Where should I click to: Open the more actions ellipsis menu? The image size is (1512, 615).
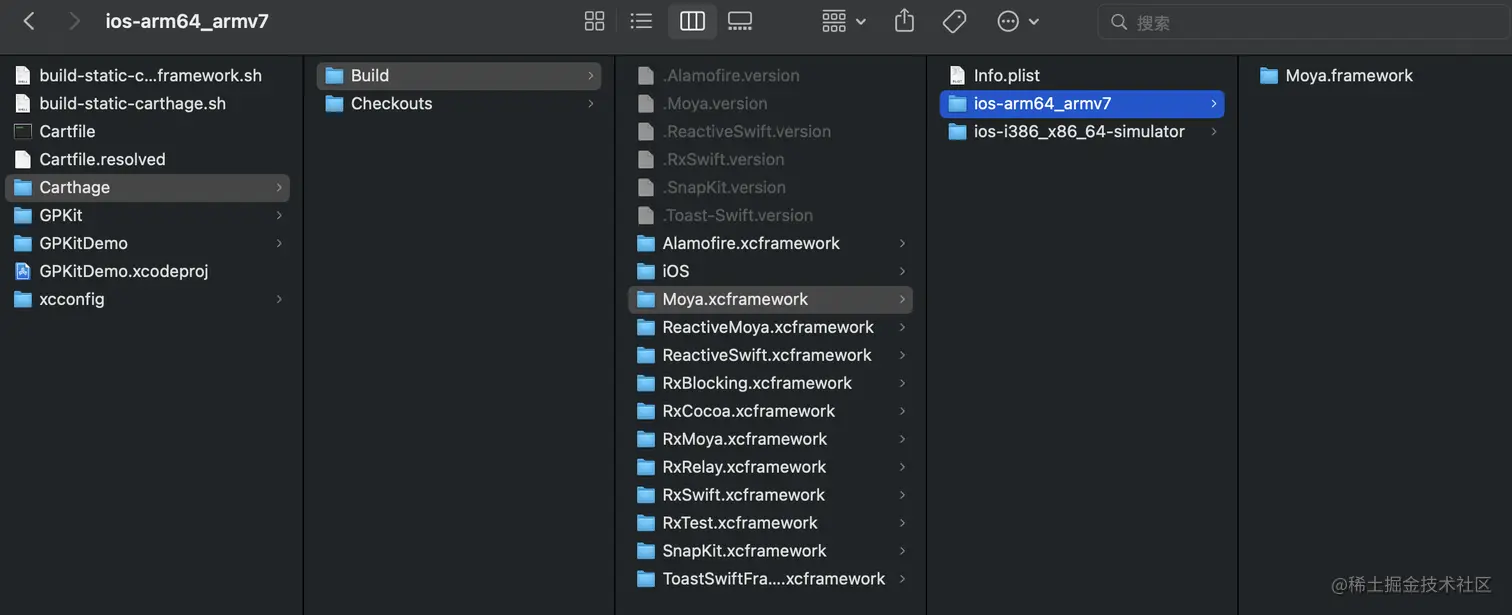click(1018, 21)
